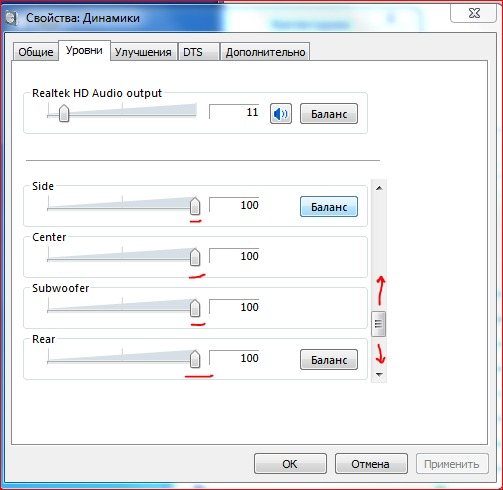Click the speaker icon in the title bar
The width and height of the screenshot is (503, 490).
tap(11, 17)
